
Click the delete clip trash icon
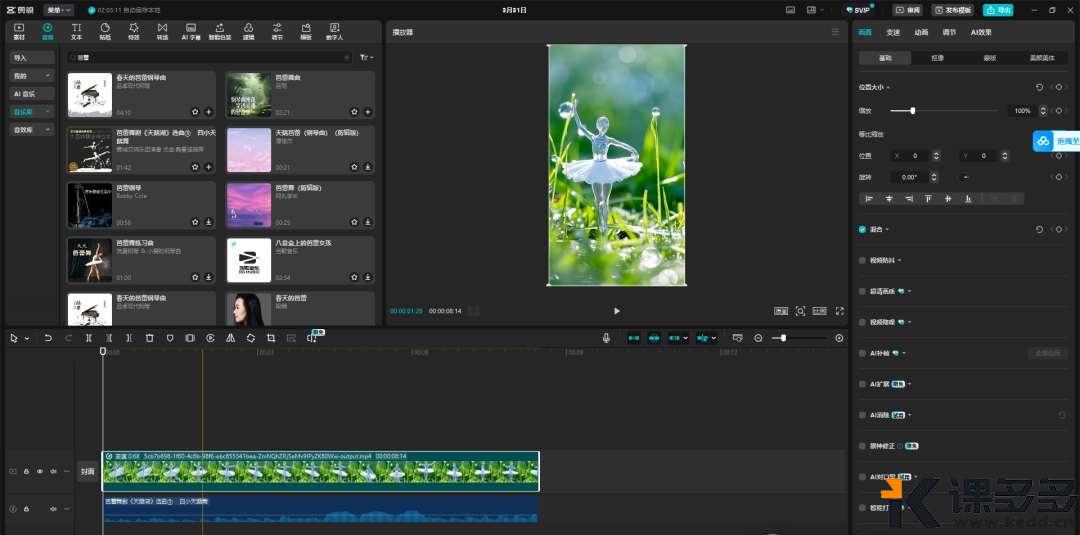point(149,338)
